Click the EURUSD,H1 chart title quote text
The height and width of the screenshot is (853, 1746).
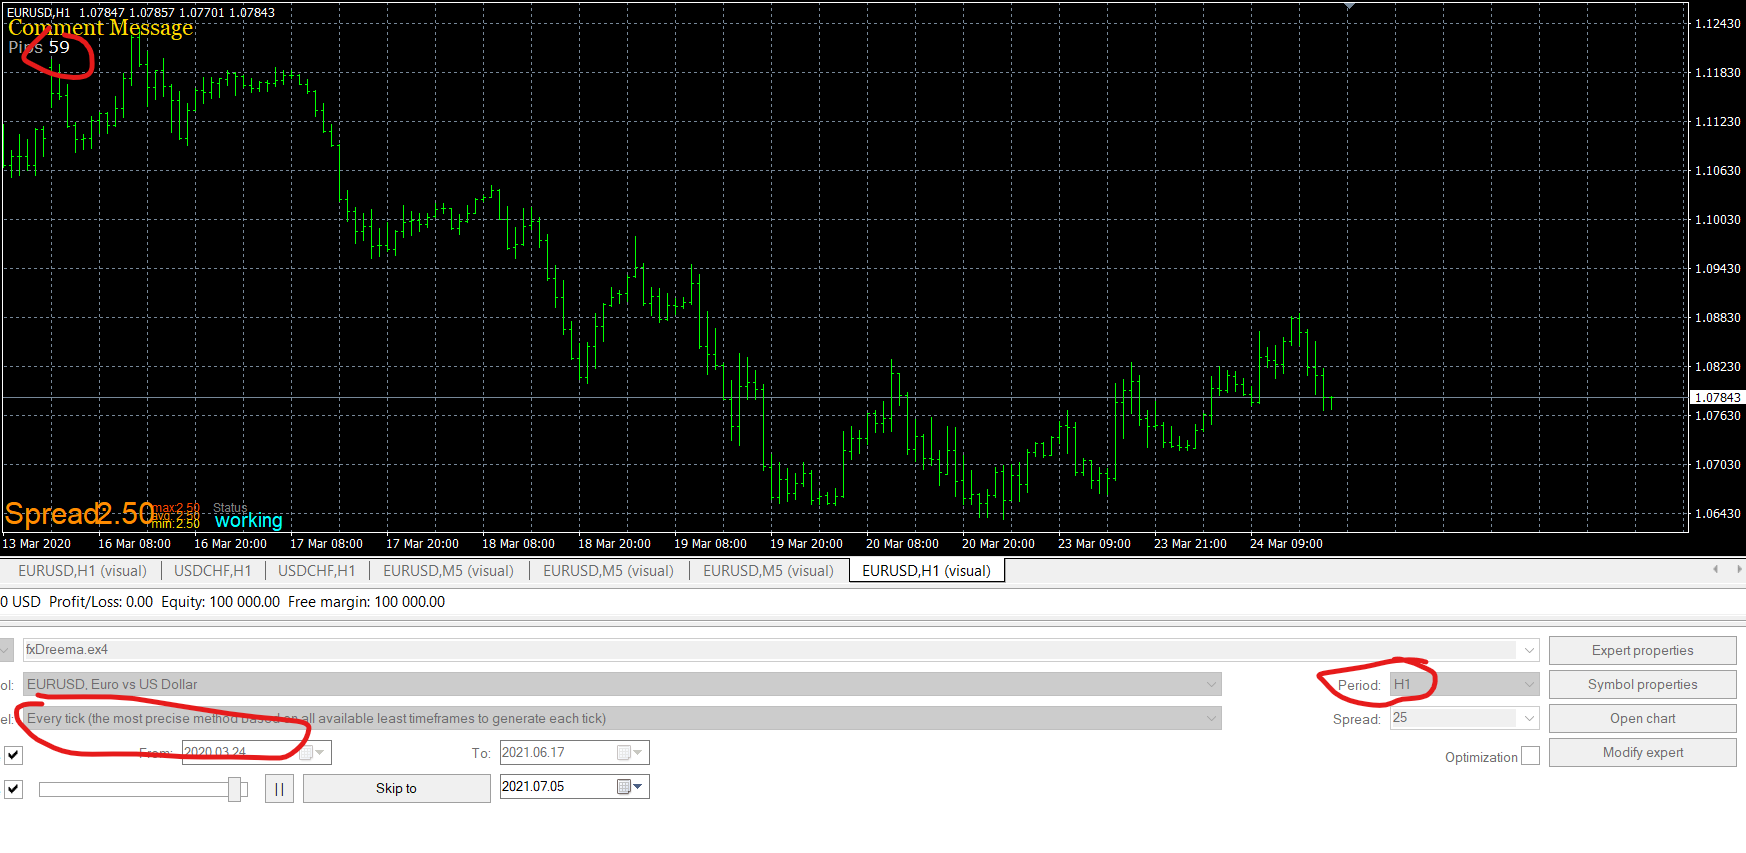[x=141, y=12]
